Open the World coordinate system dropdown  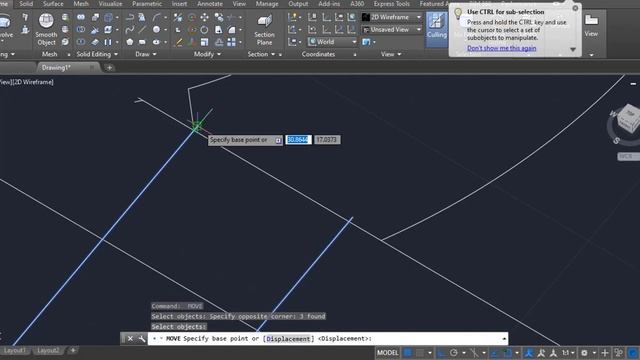333,42
